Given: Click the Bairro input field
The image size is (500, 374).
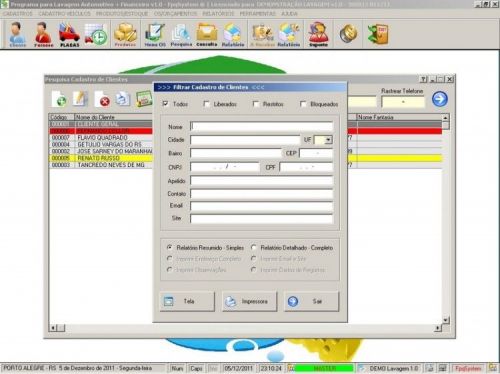Looking at the screenshot, I should [236, 153].
